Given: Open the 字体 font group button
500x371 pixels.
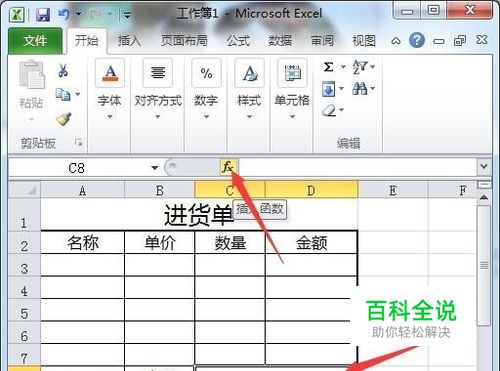Looking at the screenshot, I should point(110,89).
